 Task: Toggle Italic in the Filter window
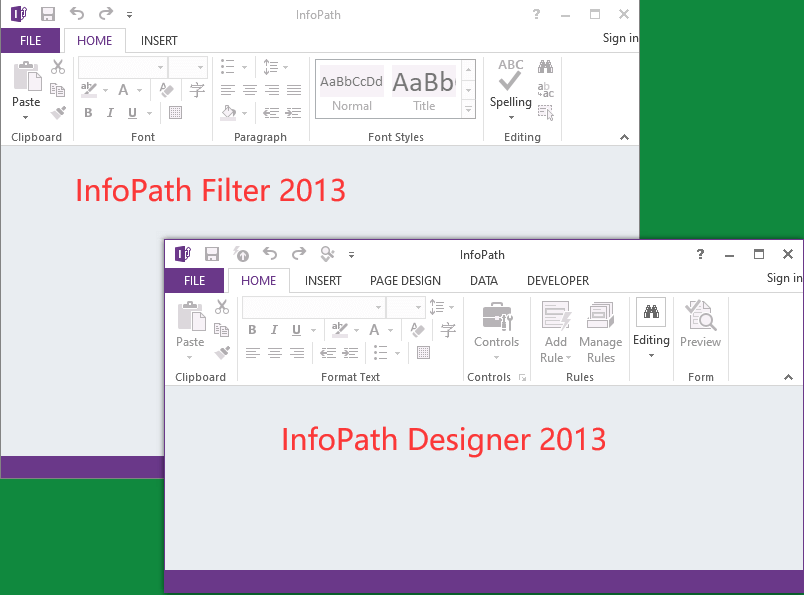[110, 113]
